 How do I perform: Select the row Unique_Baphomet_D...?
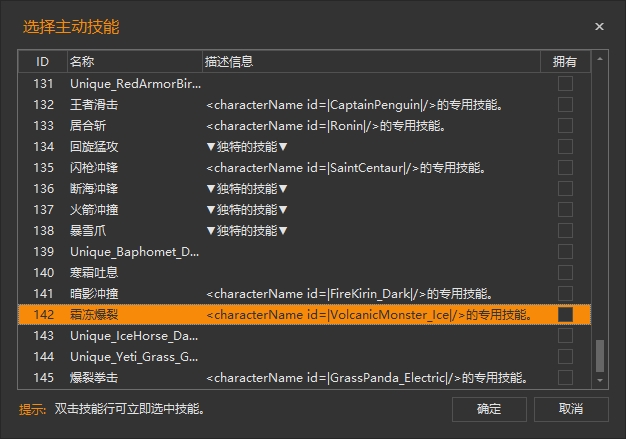pyautogui.click(x=305, y=252)
